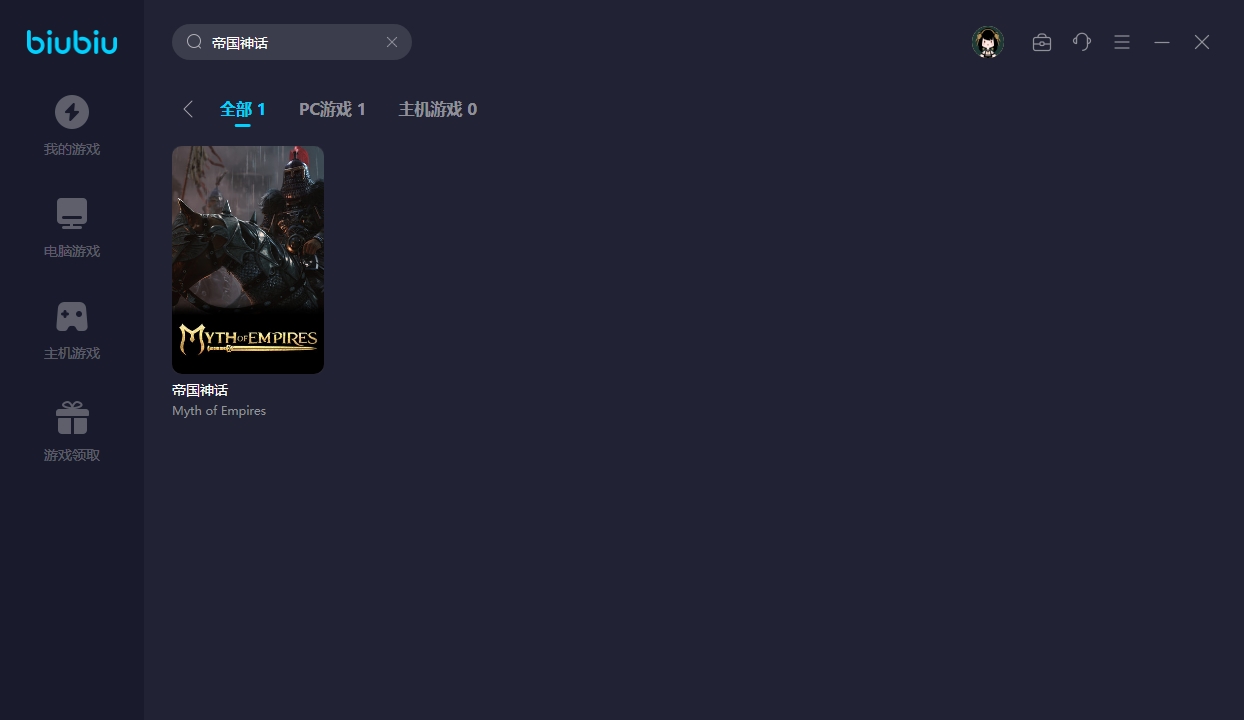Open My Games lightning bolt icon
Viewport: 1244px width, 720px height.
[x=72, y=112]
